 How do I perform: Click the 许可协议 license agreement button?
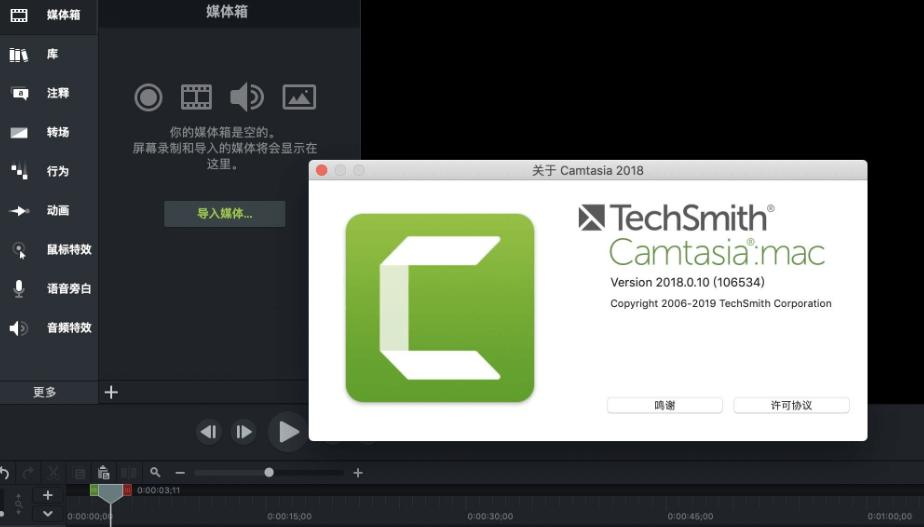coord(791,405)
